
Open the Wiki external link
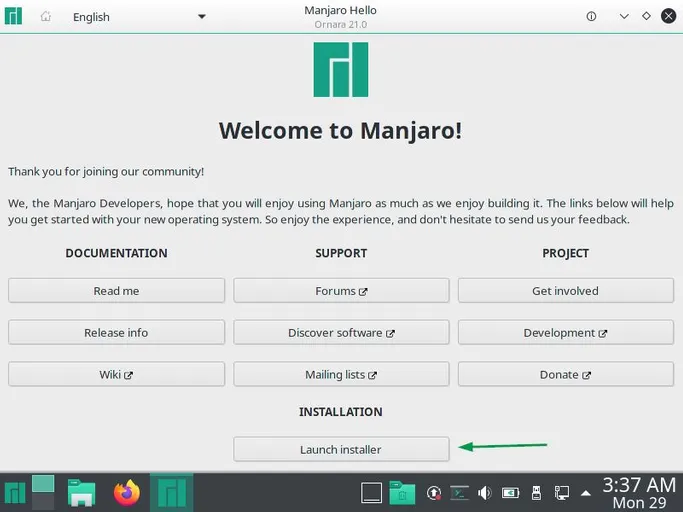pos(116,375)
